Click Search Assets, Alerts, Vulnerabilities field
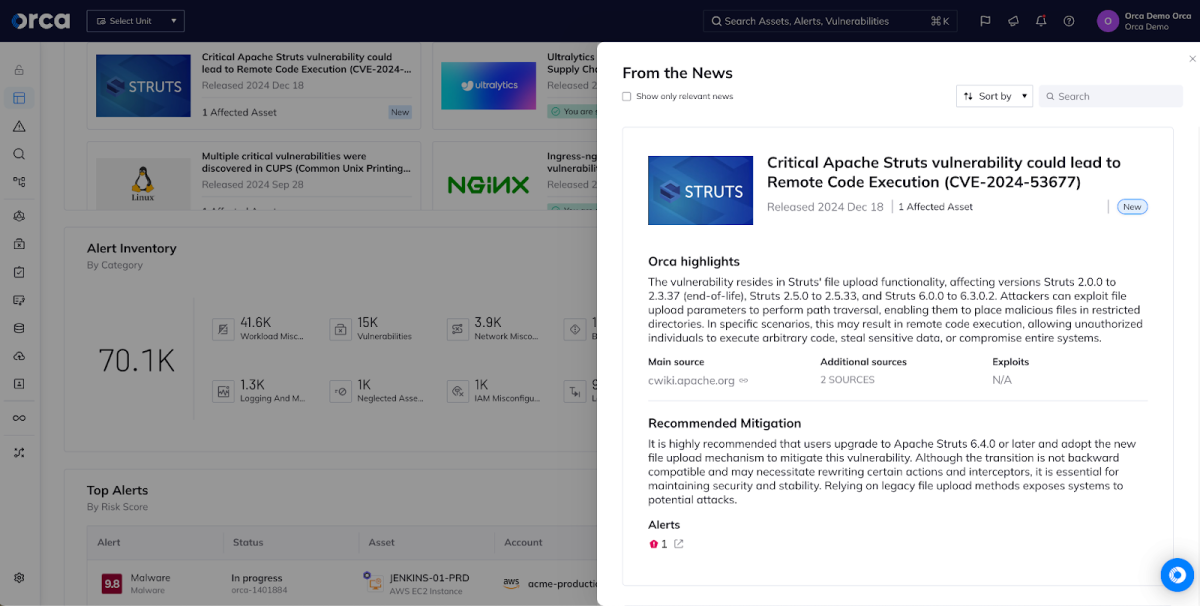Viewport: 1200px width, 606px height. pyautogui.click(x=830, y=21)
